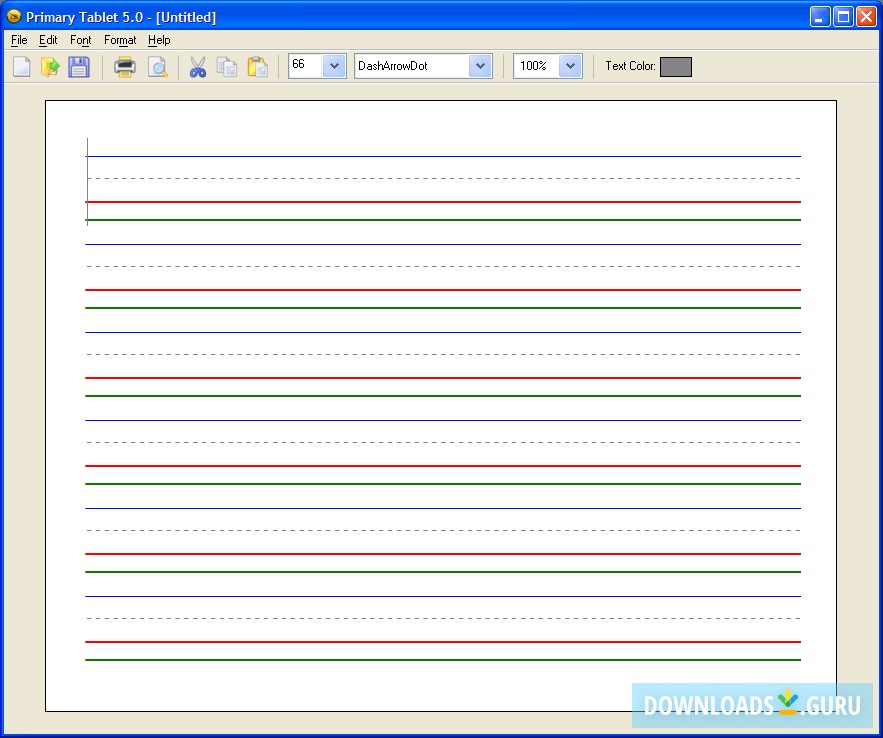
Task: Paste from clipboard icon
Action: click(x=257, y=66)
